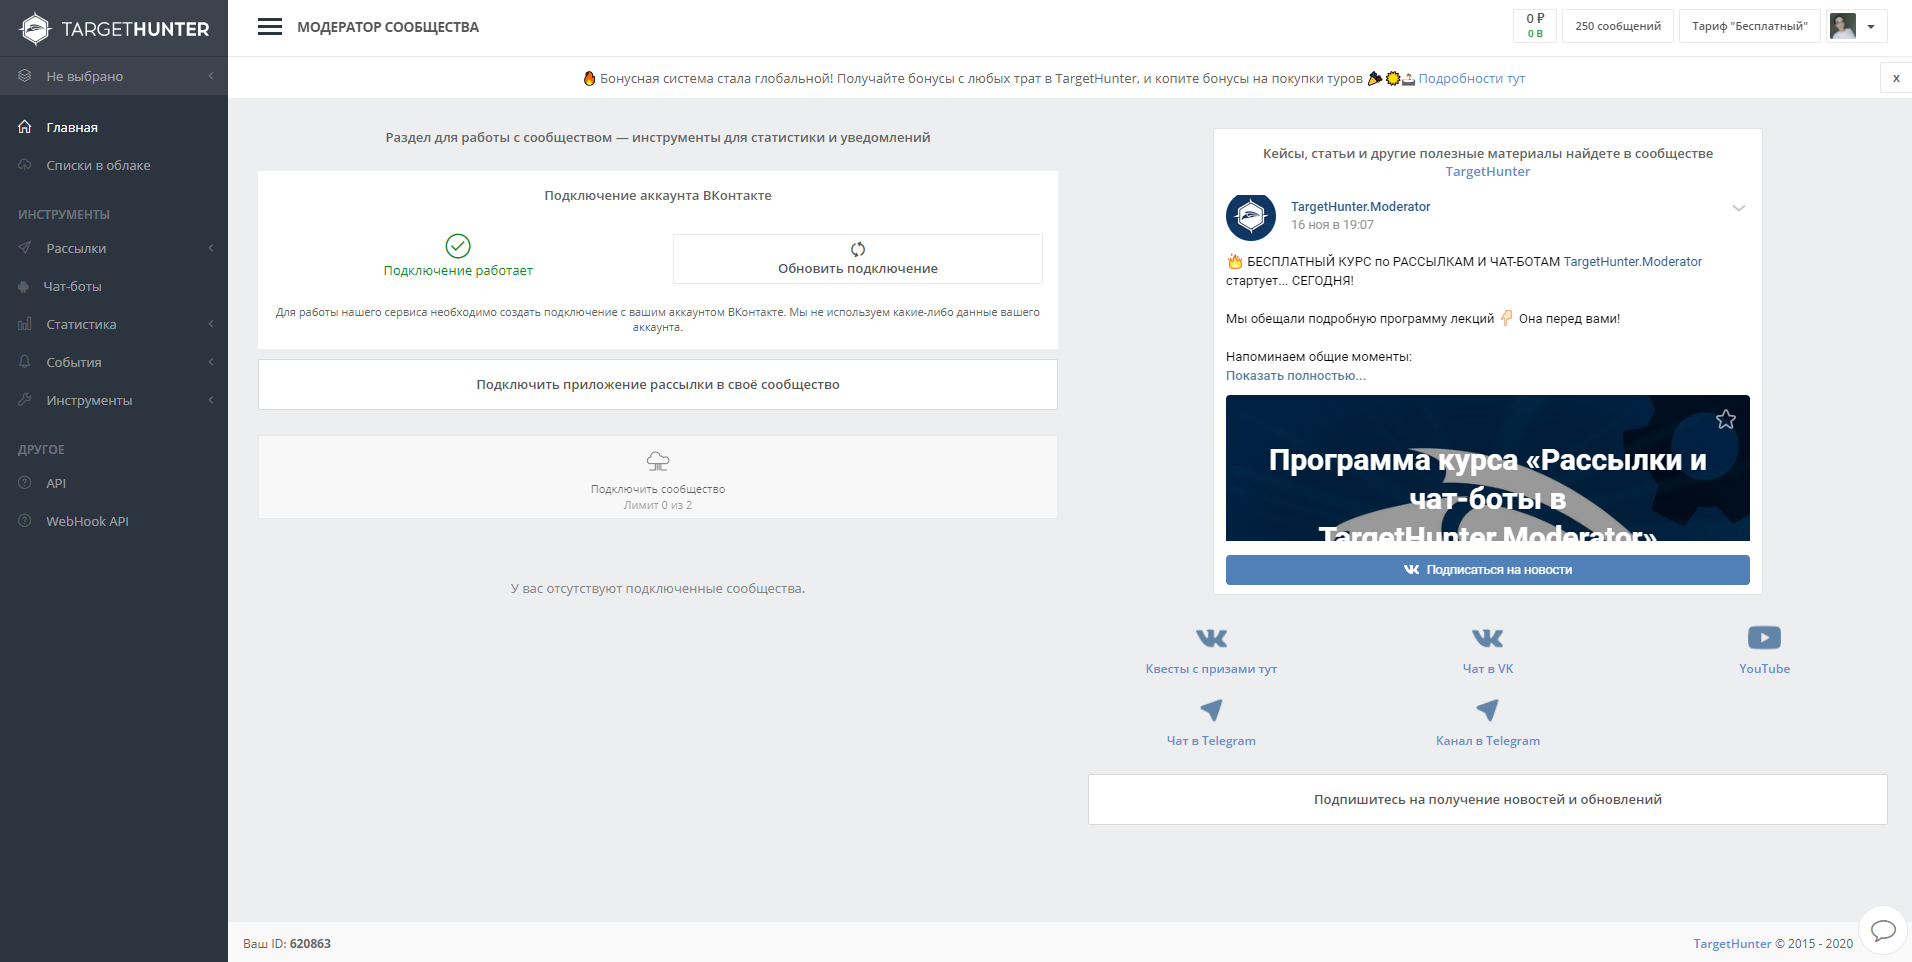This screenshot has width=1912, height=962.
Task: Open the Не выбрано community selector
Action: coord(114,76)
